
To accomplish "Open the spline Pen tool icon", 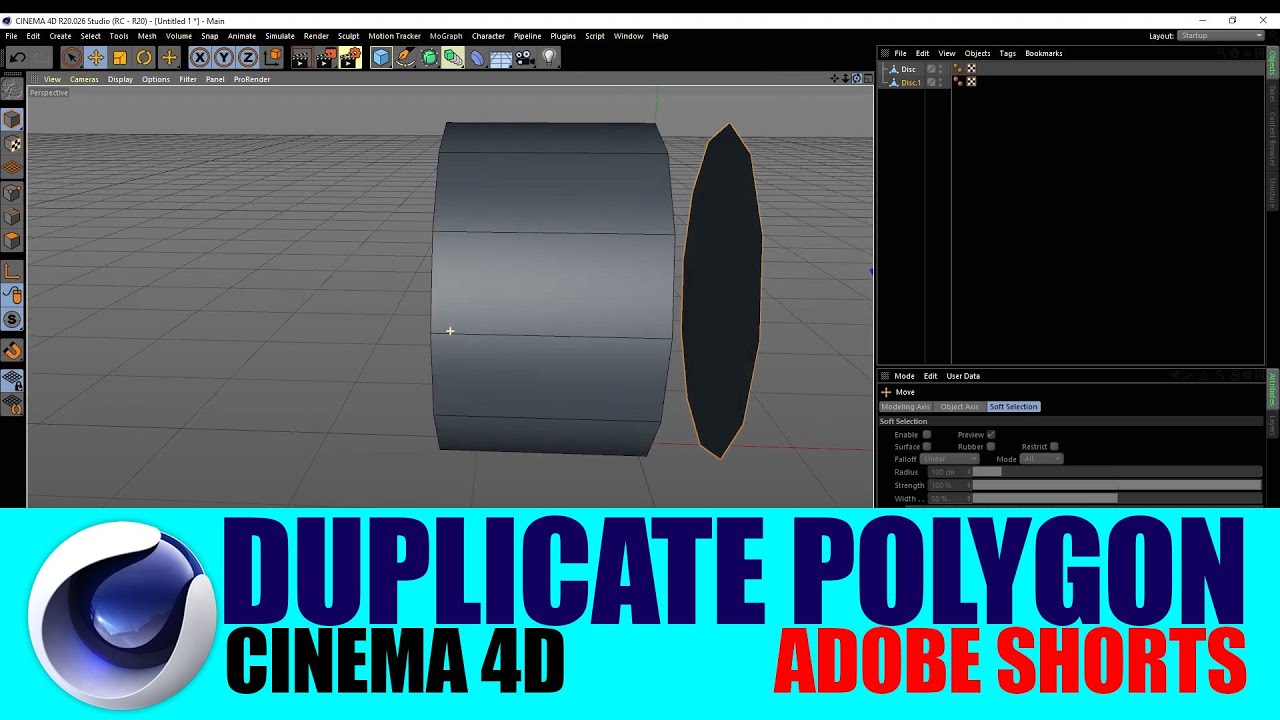I will pyautogui.click(x=405, y=58).
